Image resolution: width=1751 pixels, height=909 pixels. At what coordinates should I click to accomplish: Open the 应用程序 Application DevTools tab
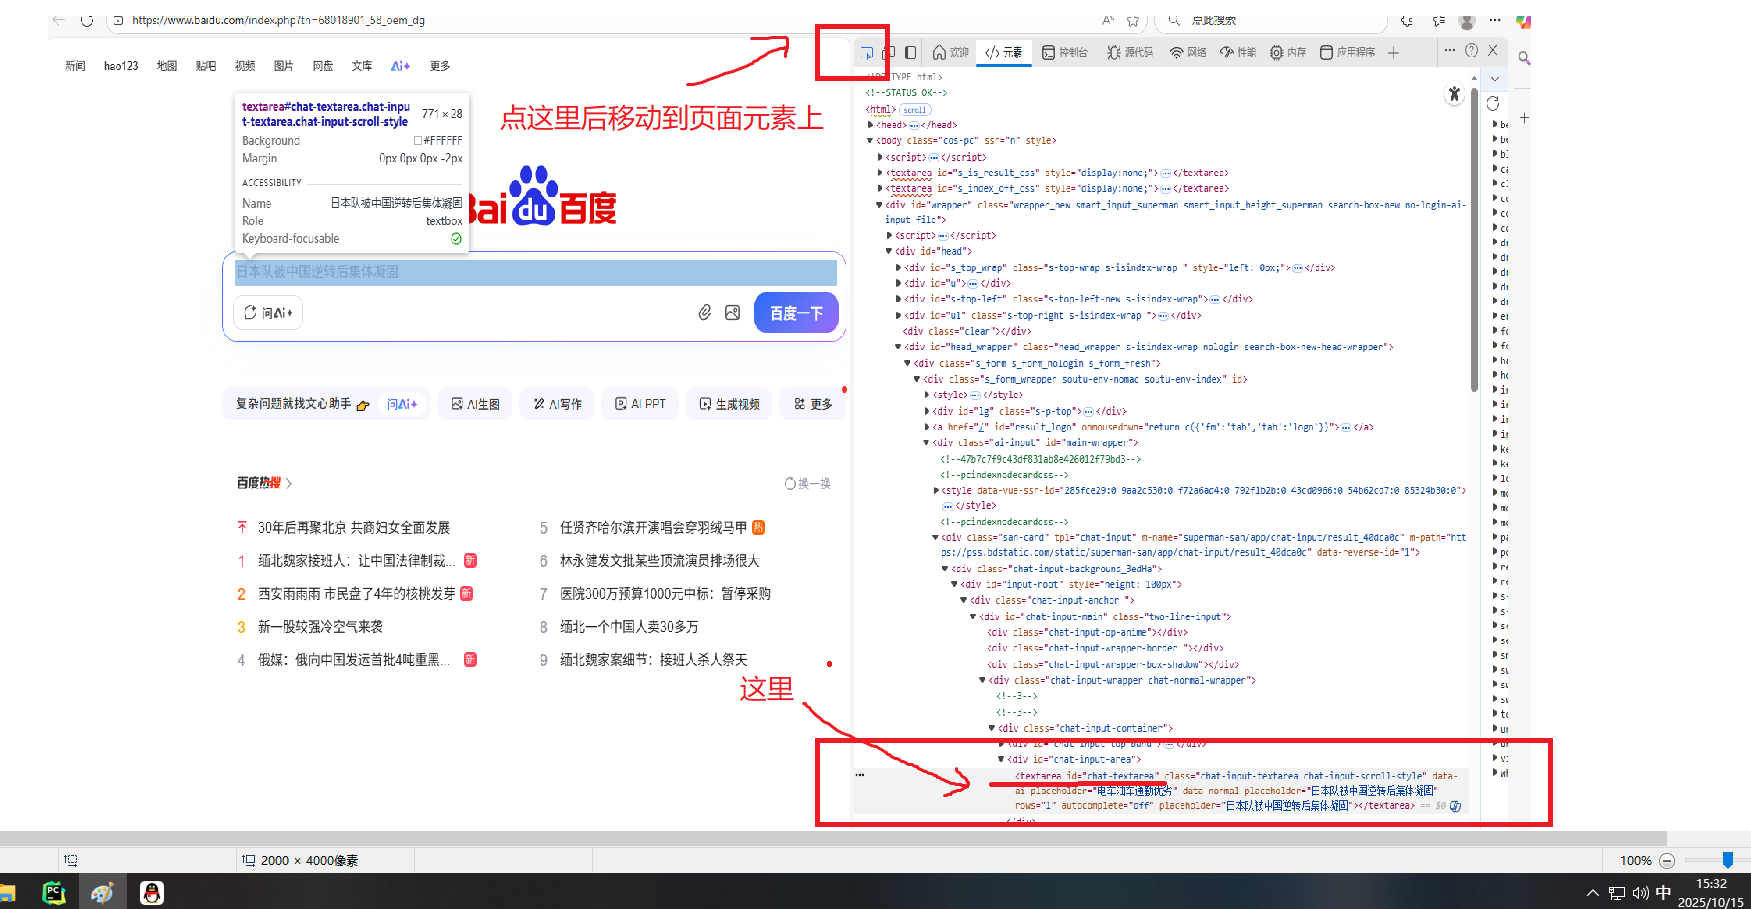click(x=1347, y=52)
